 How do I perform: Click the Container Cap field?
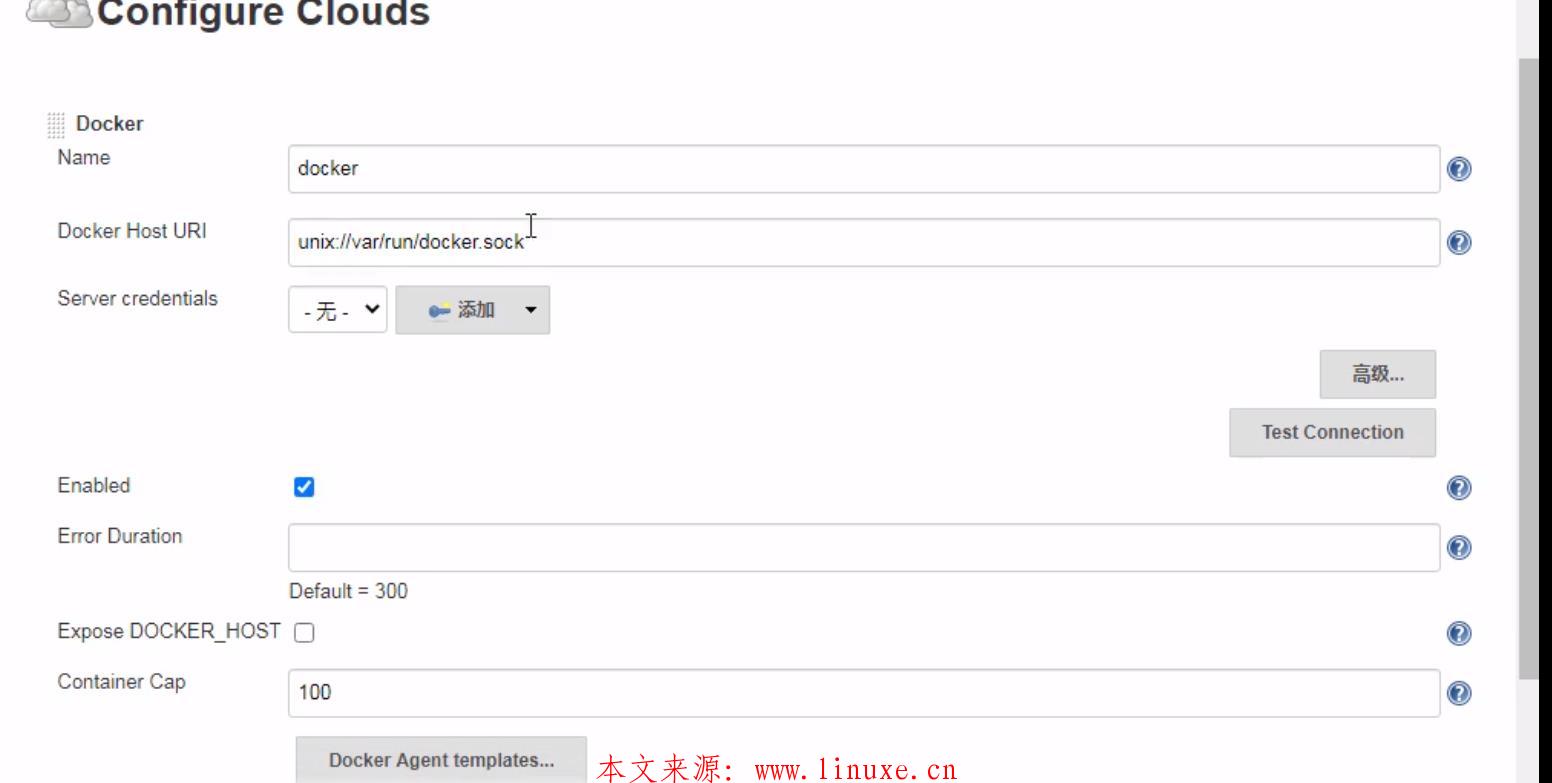(864, 693)
